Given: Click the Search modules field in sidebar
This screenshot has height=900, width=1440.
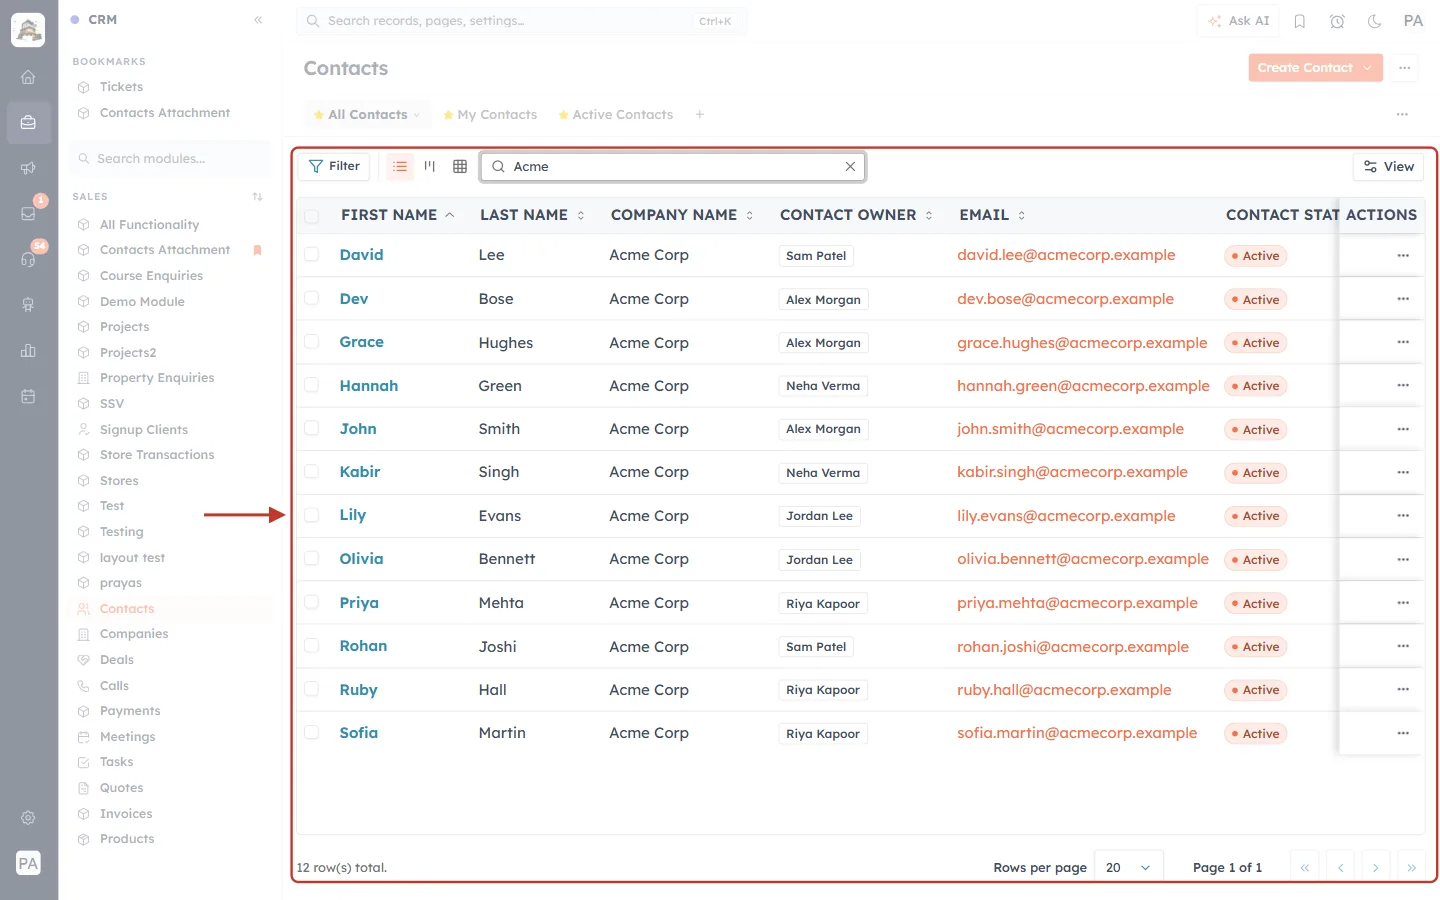Looking at the screenshot, I should coord(171,159).
